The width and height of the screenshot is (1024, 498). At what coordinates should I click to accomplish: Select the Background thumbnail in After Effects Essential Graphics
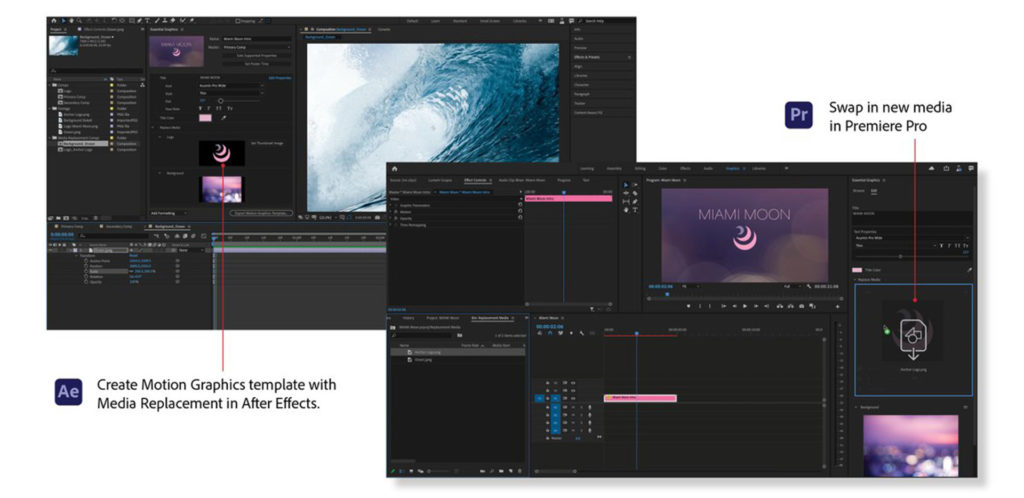coord(221,189)
